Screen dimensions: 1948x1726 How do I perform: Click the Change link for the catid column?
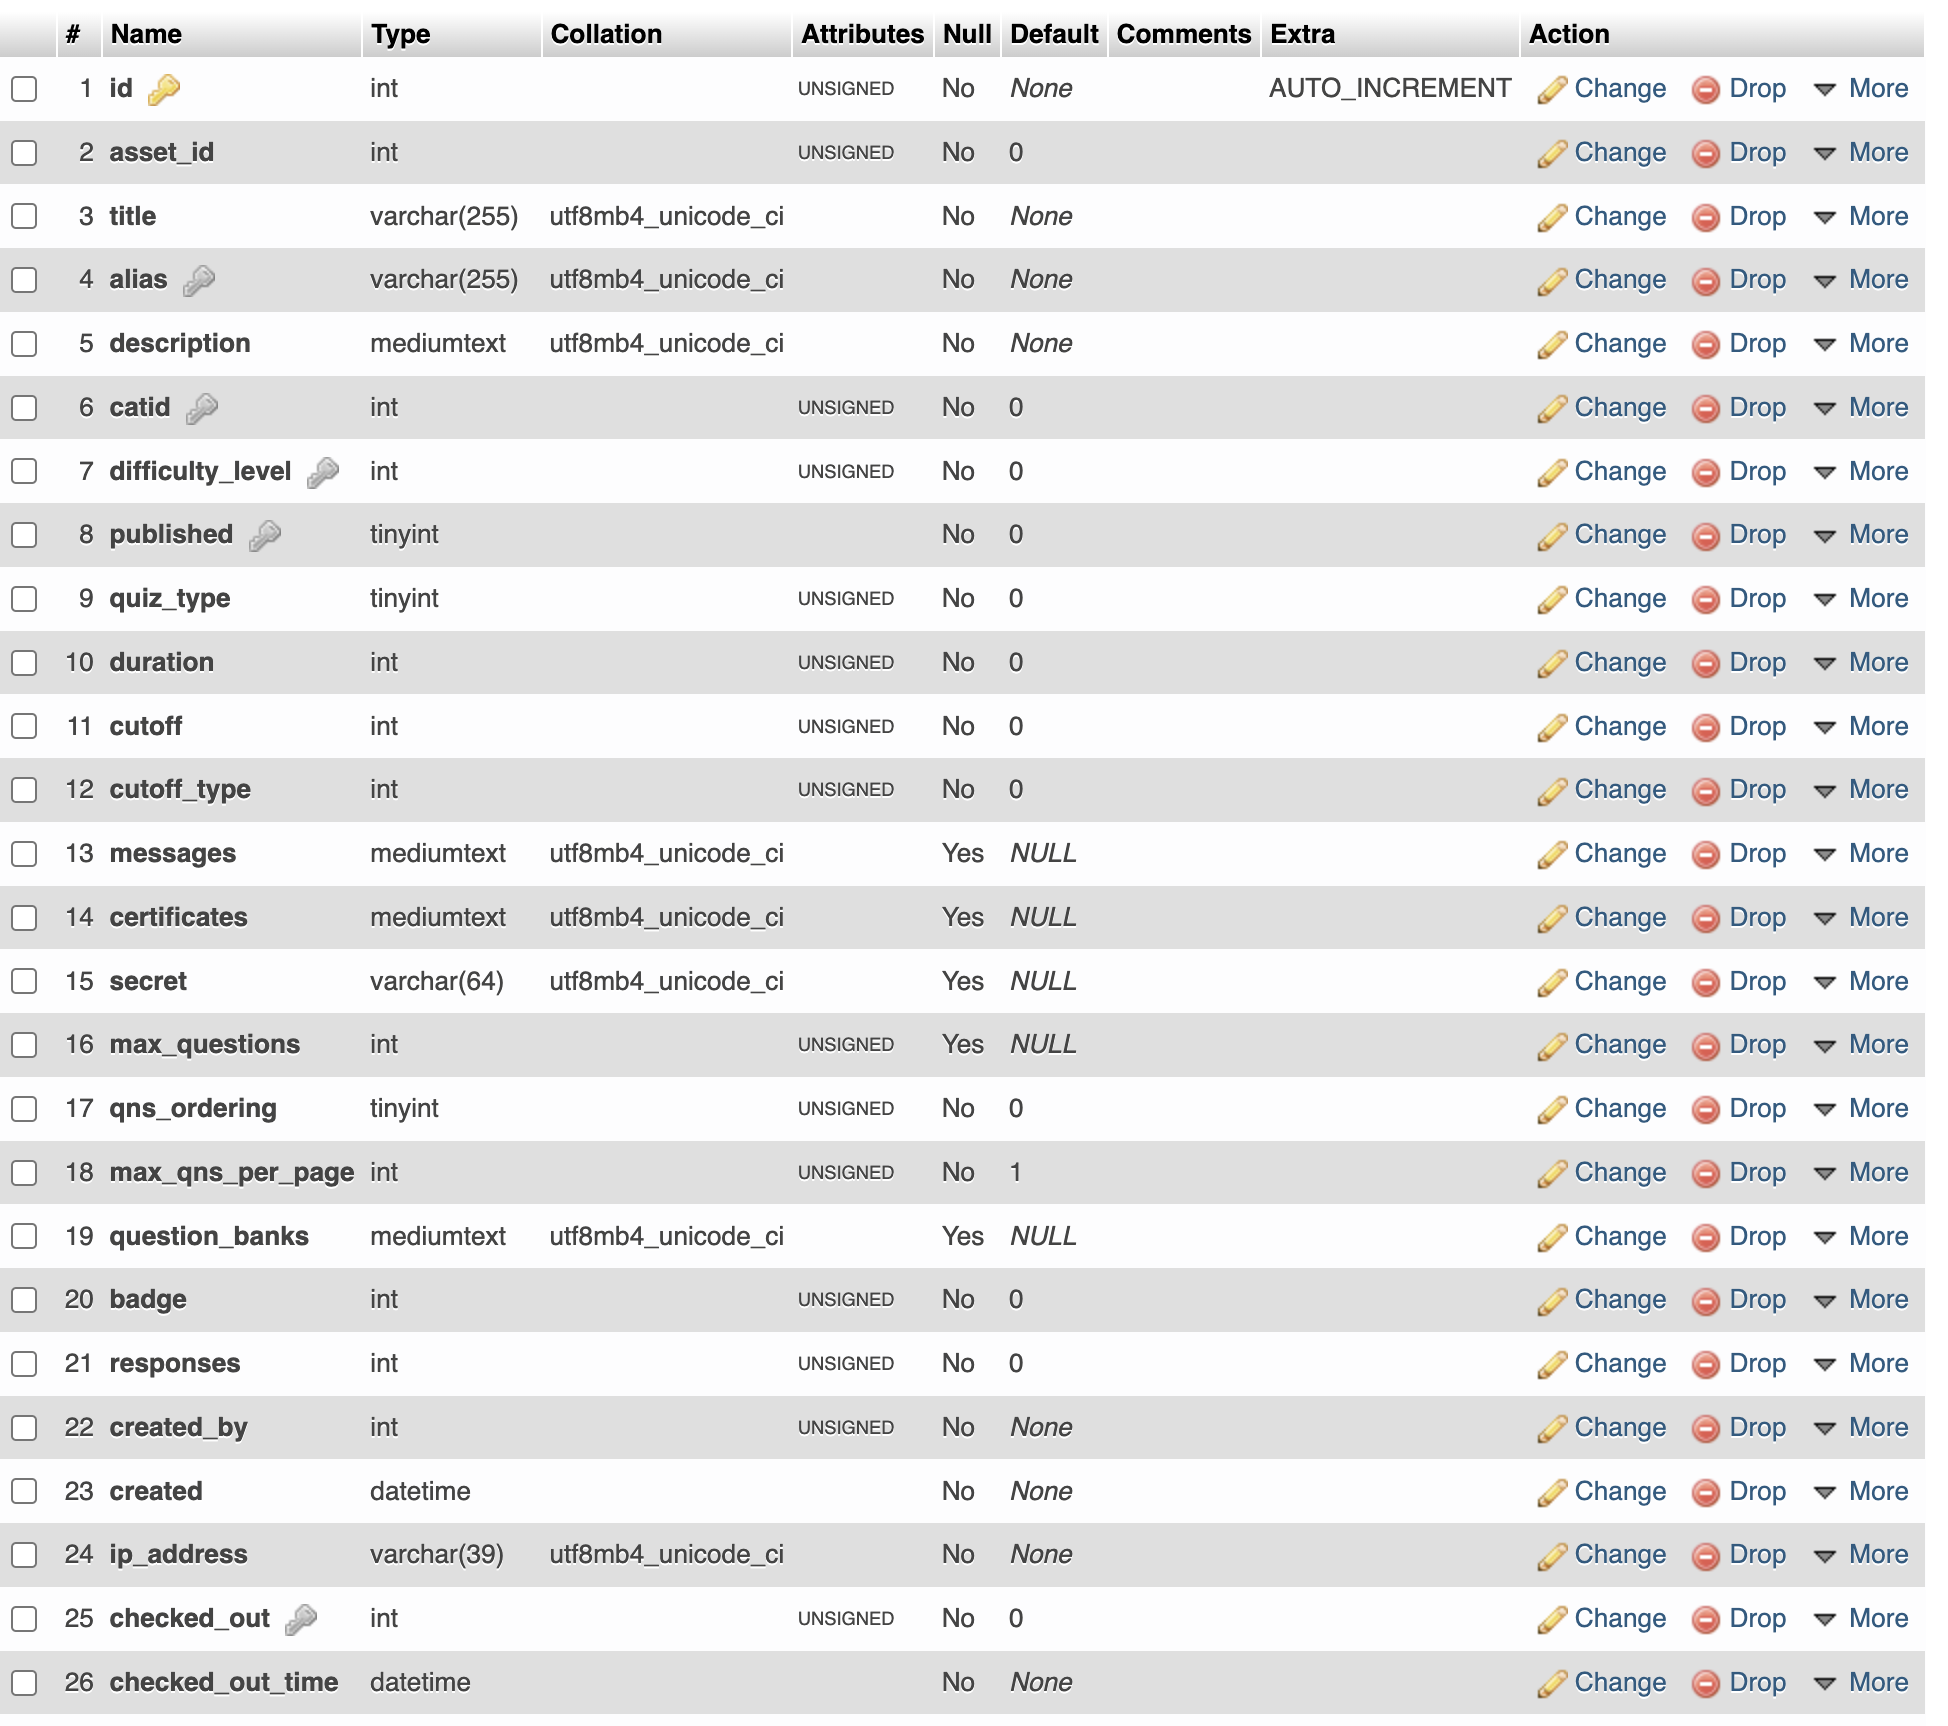(x=1619, y=408)
